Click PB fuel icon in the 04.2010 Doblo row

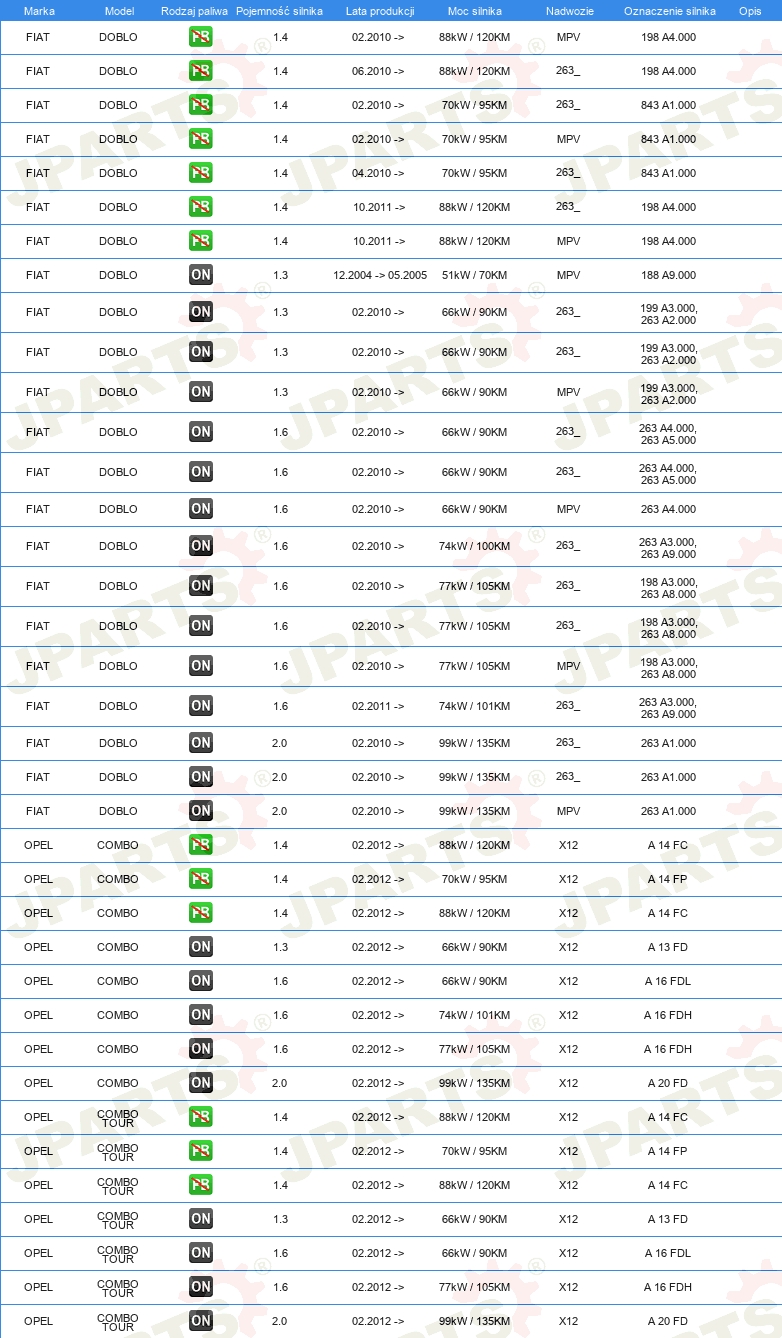(201, 173)
